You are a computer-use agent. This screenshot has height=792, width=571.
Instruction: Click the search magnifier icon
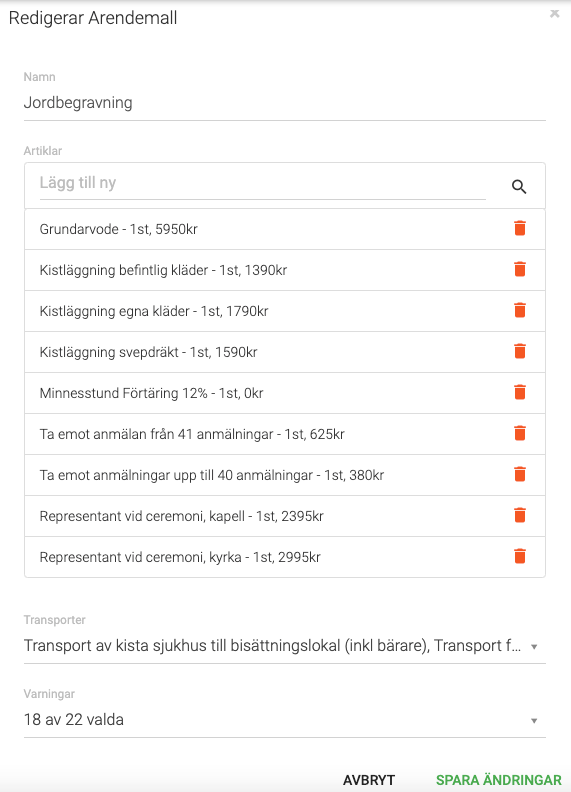coord(519,187)
